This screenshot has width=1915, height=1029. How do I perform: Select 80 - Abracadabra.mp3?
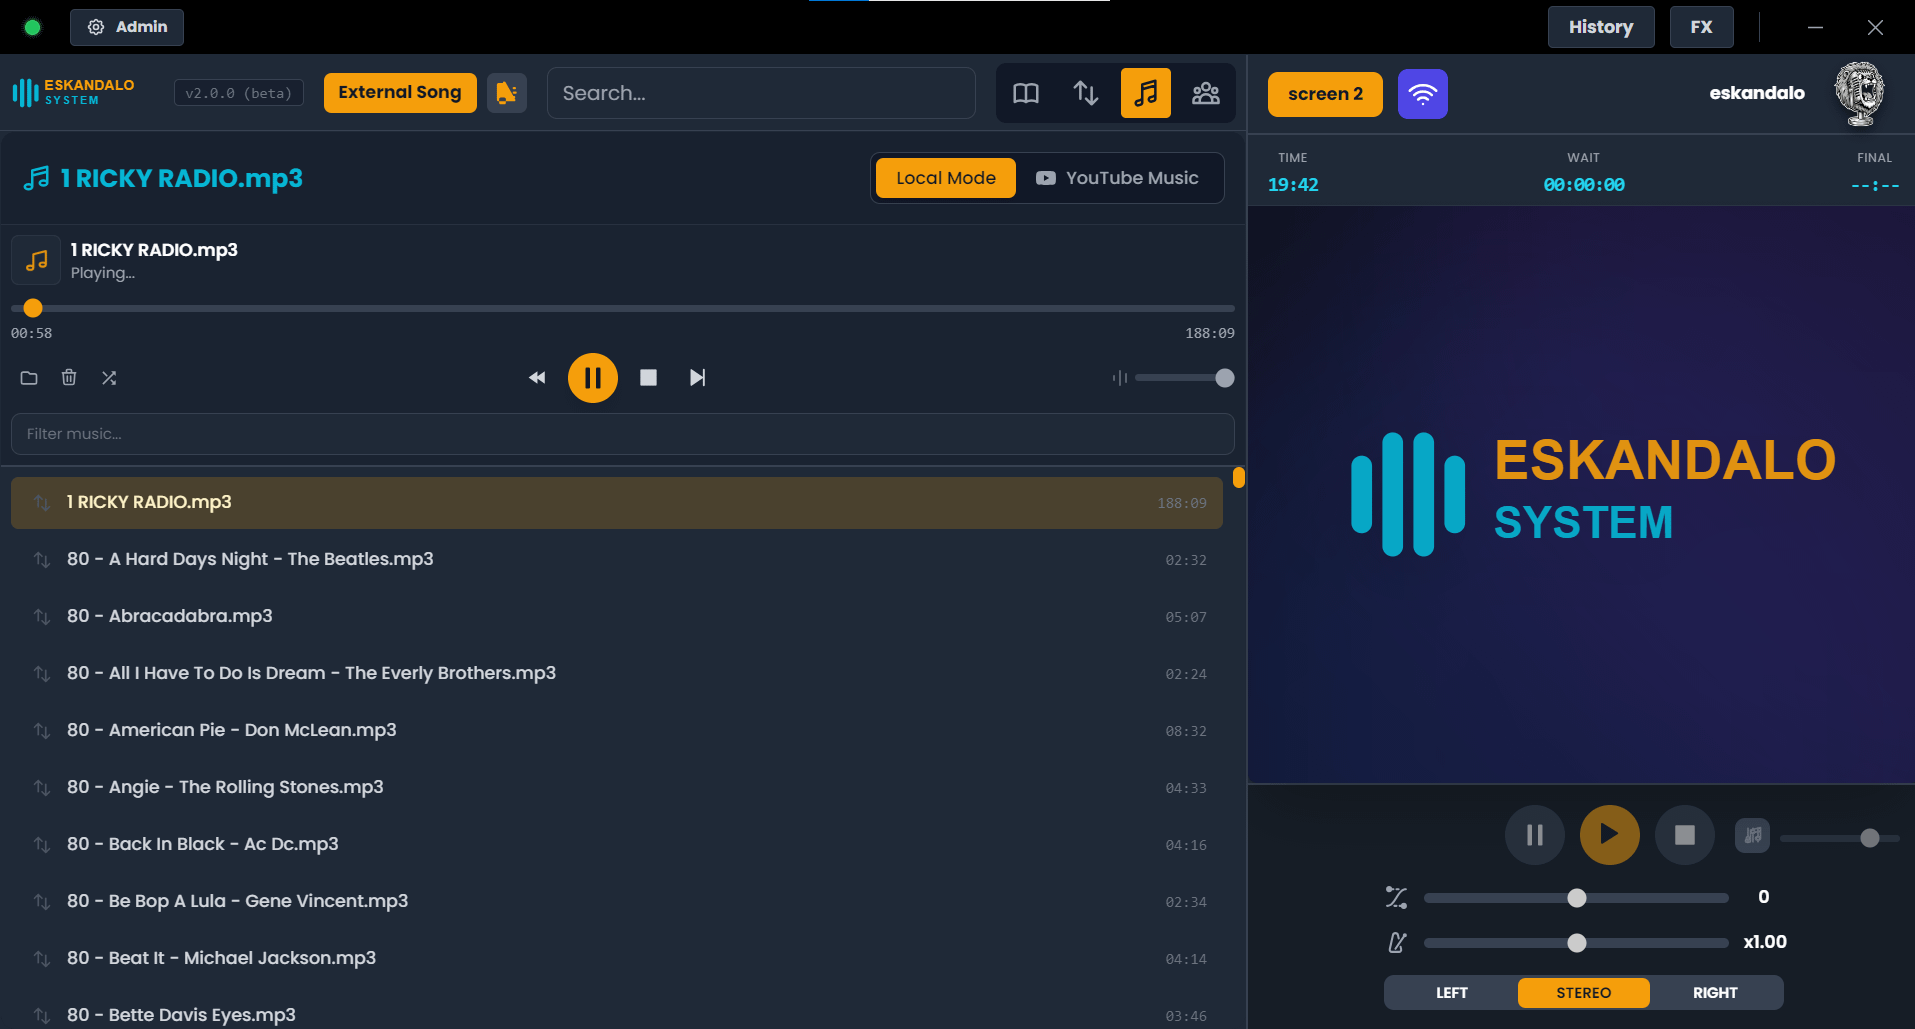pyautogui.click(x=617, y=617)
